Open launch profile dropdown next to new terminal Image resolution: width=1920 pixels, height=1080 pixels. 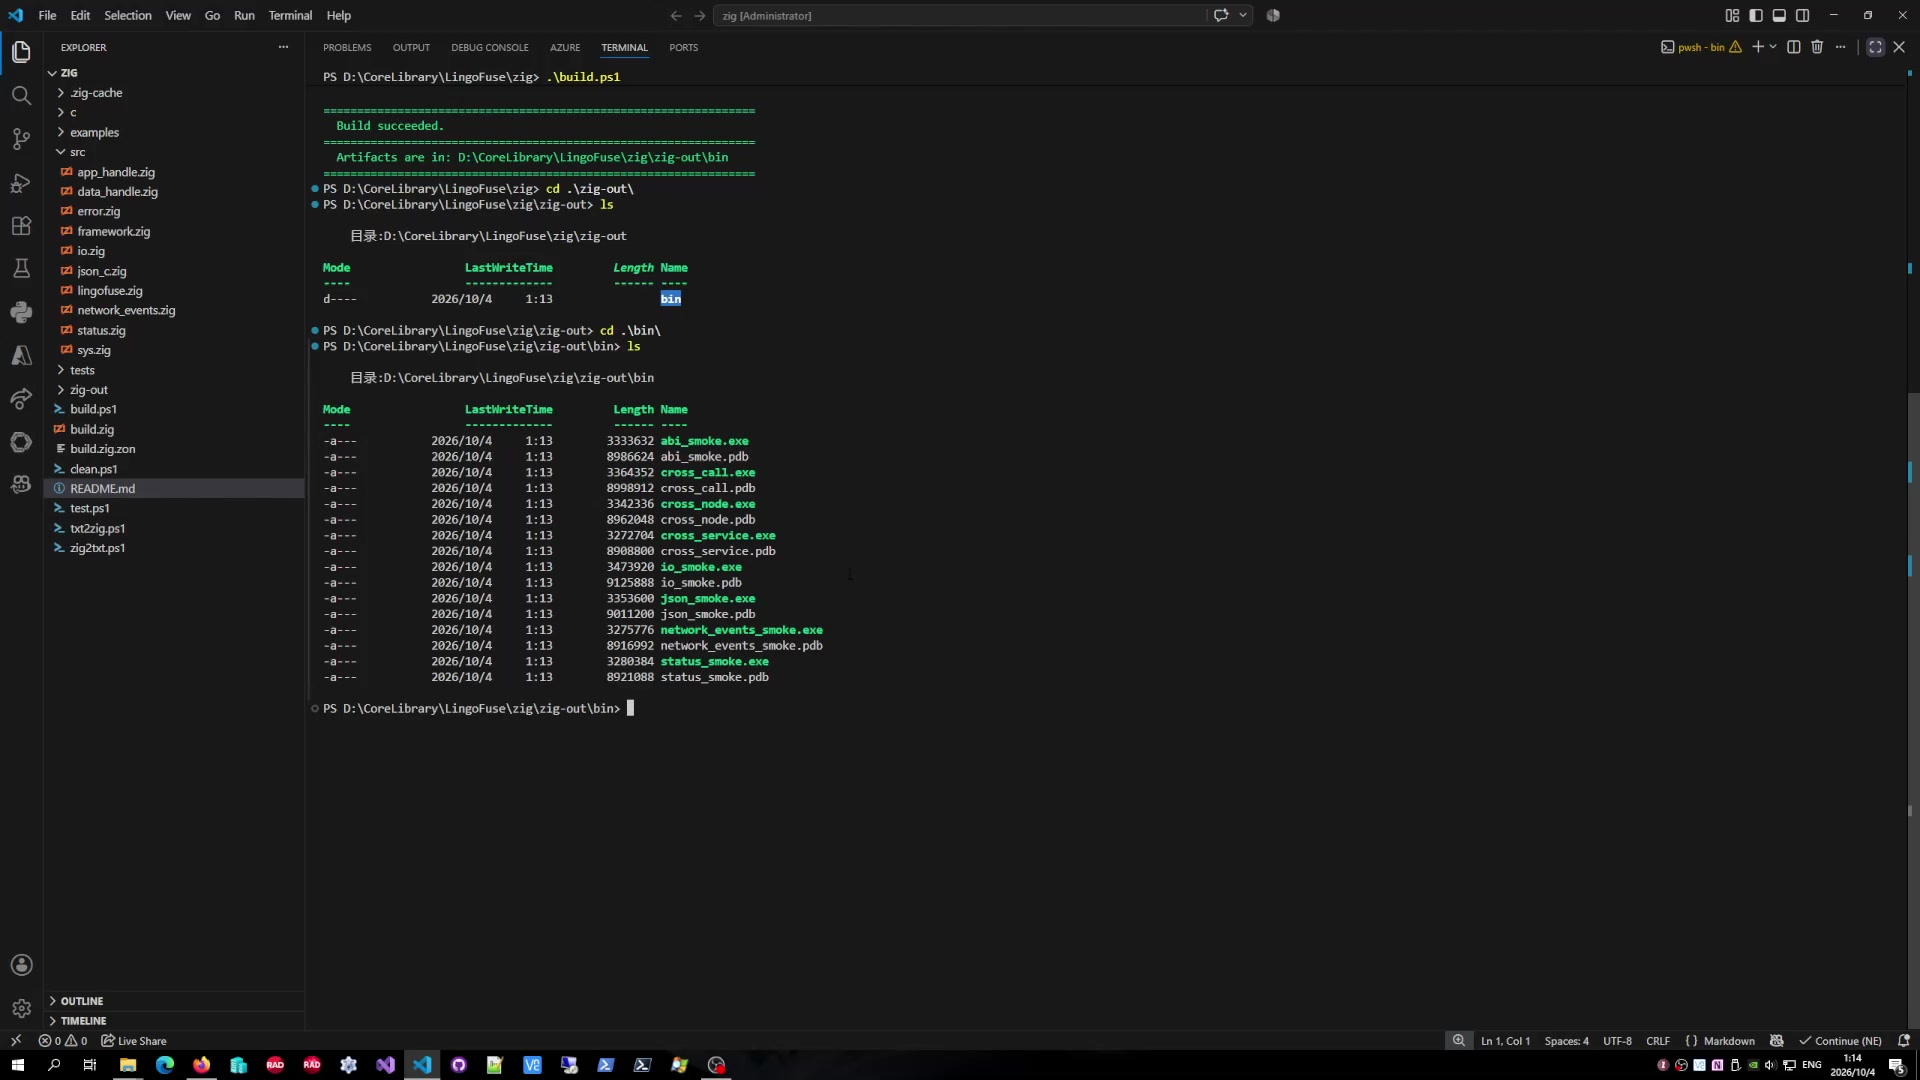[1773, 47]
